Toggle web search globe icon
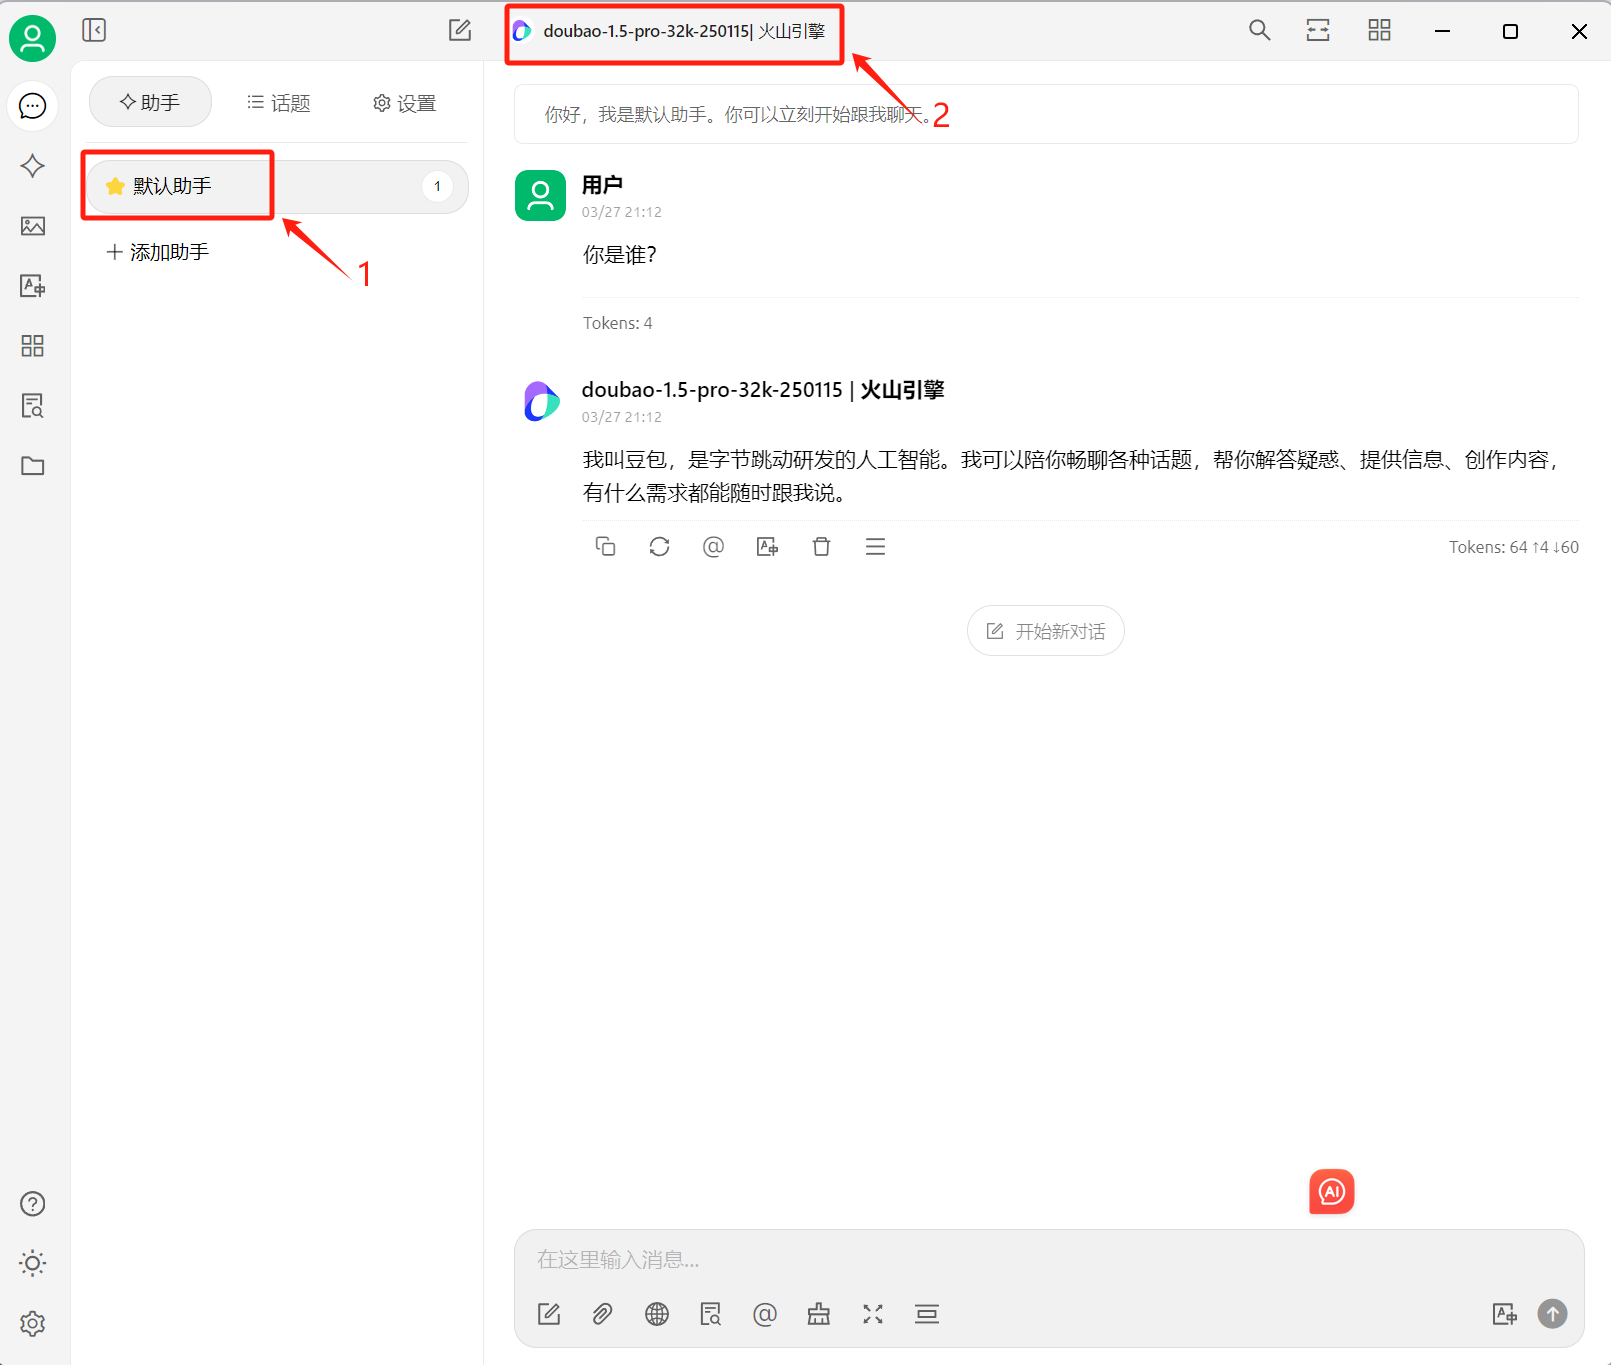This screenshot has height=1365, width=1611. pyautogui.click(x=657, y=1314)
